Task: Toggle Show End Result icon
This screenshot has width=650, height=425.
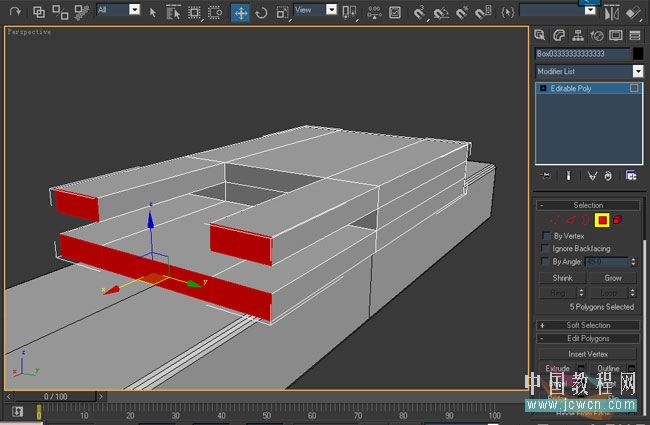Action: (x=568, y=176)
